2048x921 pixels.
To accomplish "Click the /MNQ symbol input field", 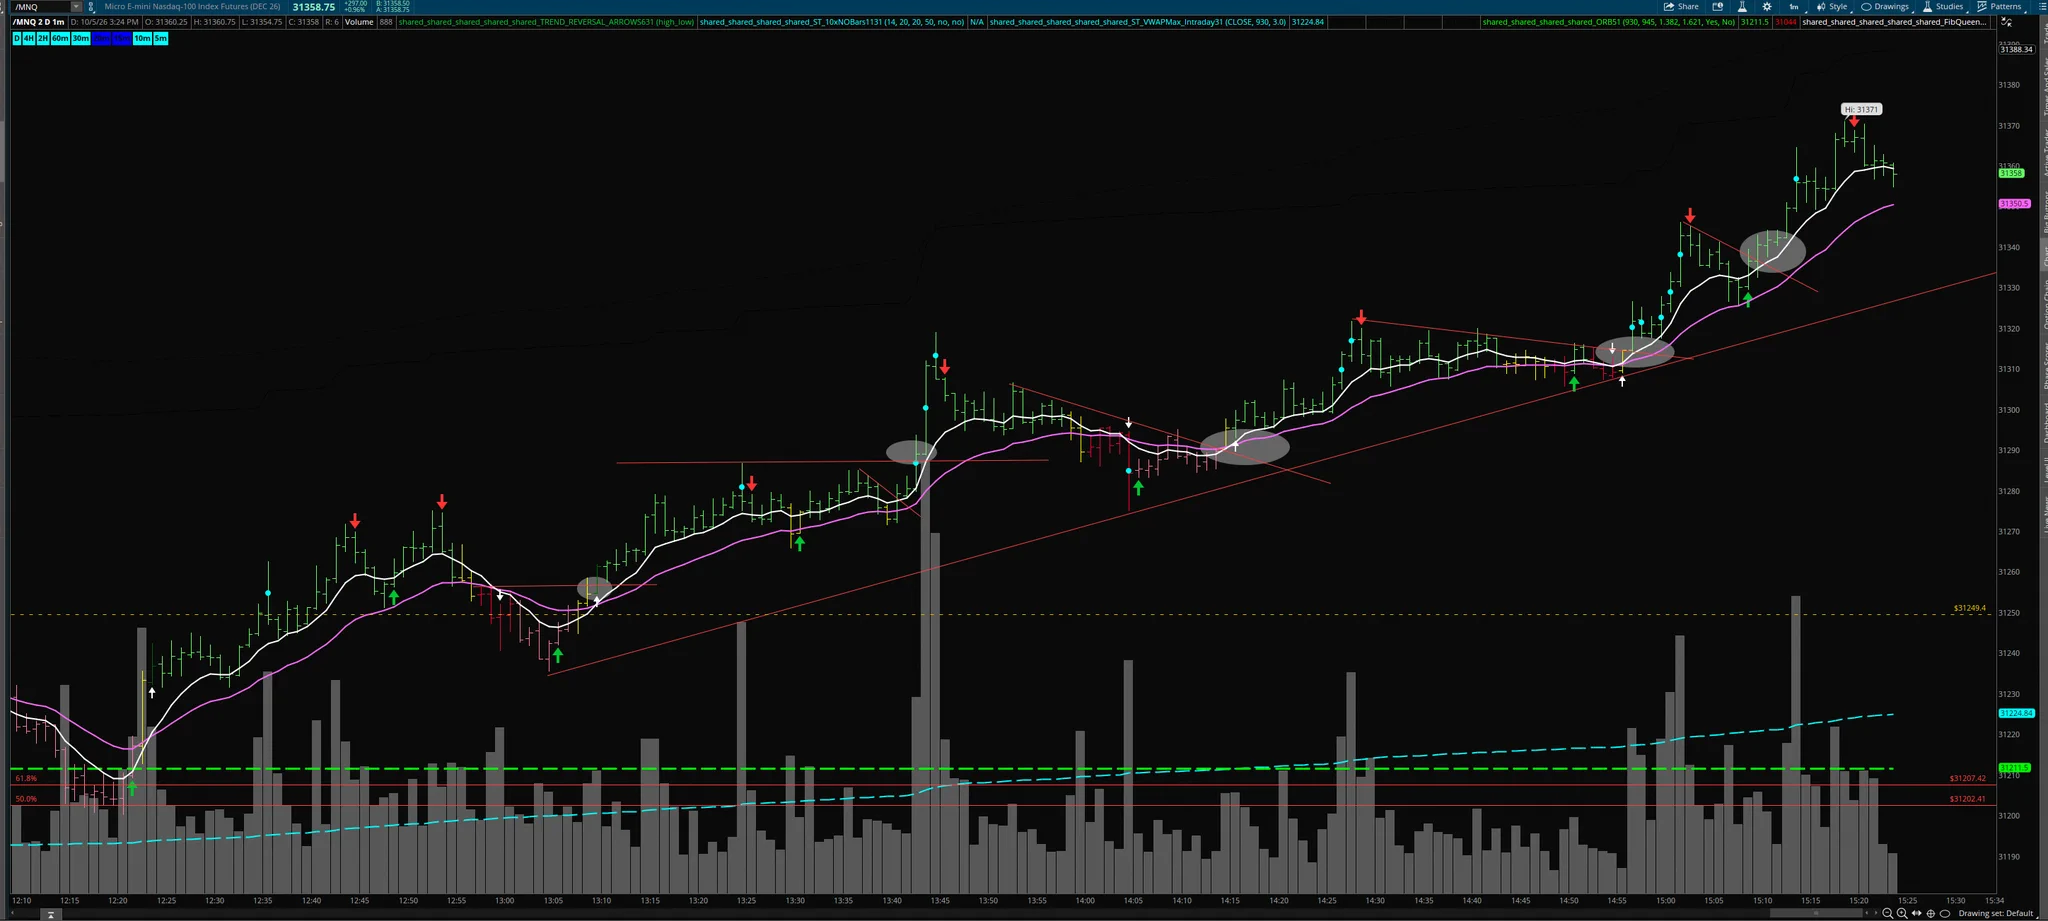I will click(x=41, y=7).
